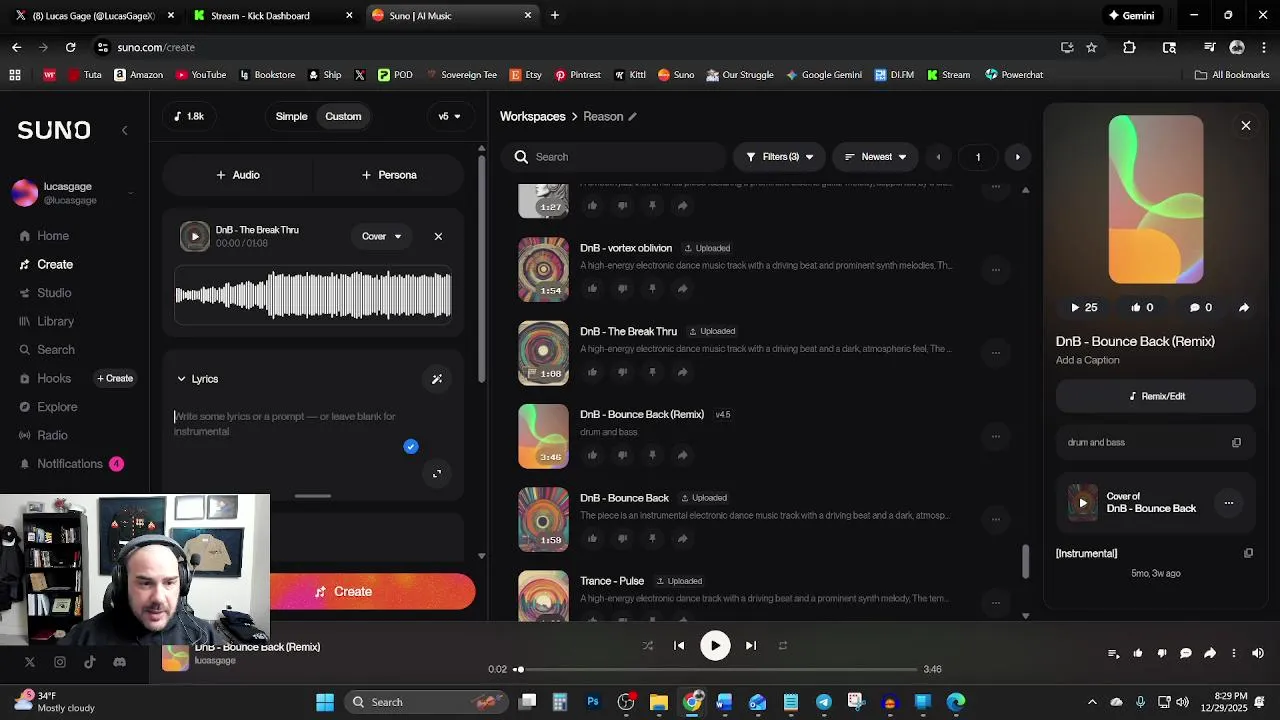This screenshot has width=1280, height=720.
Task: Click the Hooks + Create button
Action: click(115, 379)
